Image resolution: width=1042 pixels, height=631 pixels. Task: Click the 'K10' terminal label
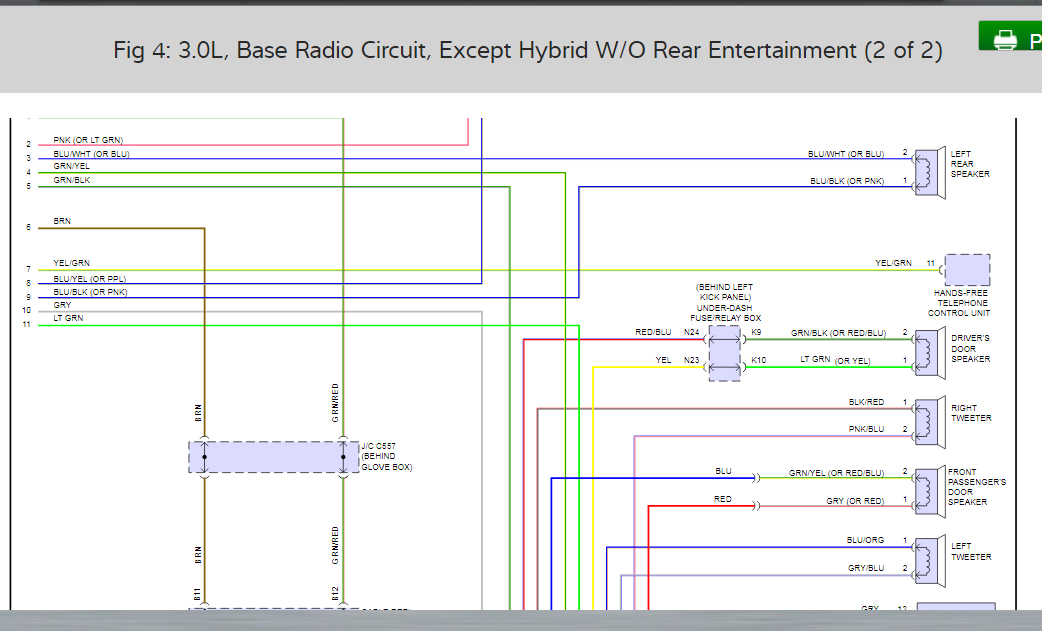tap(758, 360)
